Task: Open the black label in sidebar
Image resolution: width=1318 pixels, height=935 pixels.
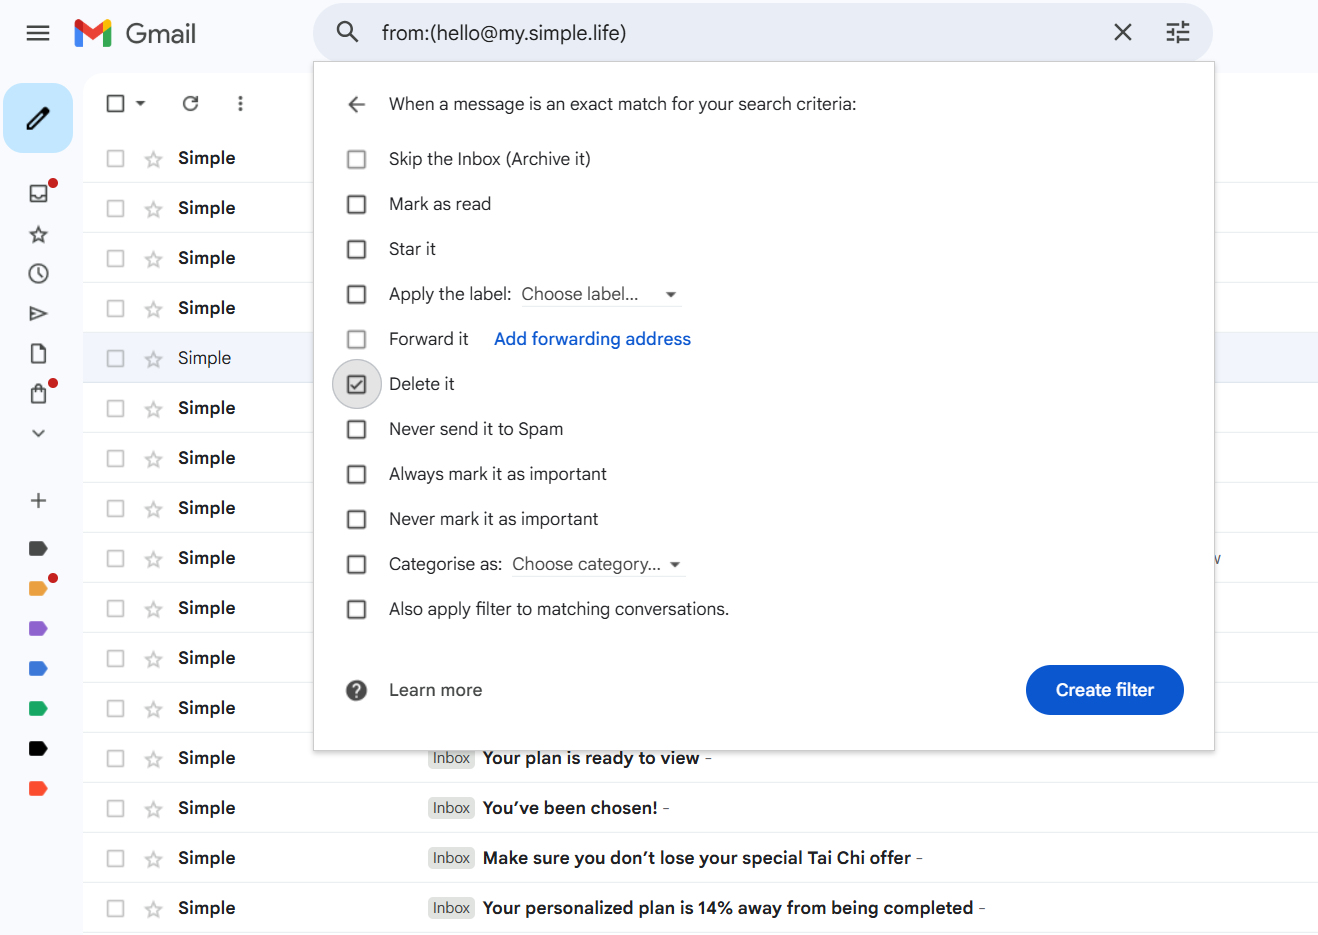Action: tap(38, 748)
